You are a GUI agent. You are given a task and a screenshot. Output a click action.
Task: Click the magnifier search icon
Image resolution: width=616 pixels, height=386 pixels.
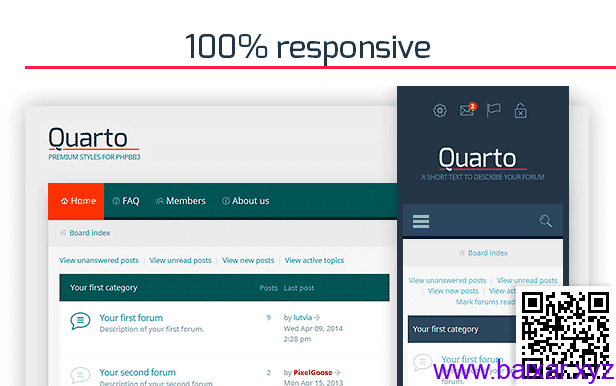[x=545, y=221]
